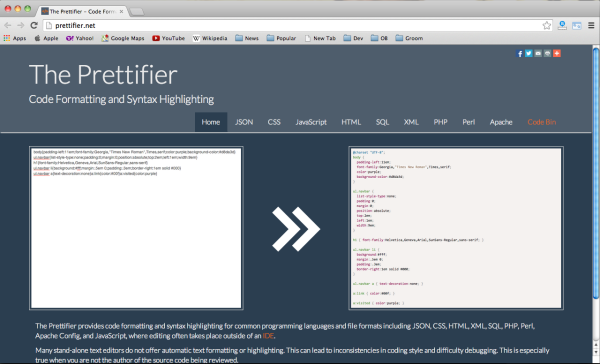Open the orange Code Bin link
The height and width of the screenshot is (364, 600).
(541, 122)
